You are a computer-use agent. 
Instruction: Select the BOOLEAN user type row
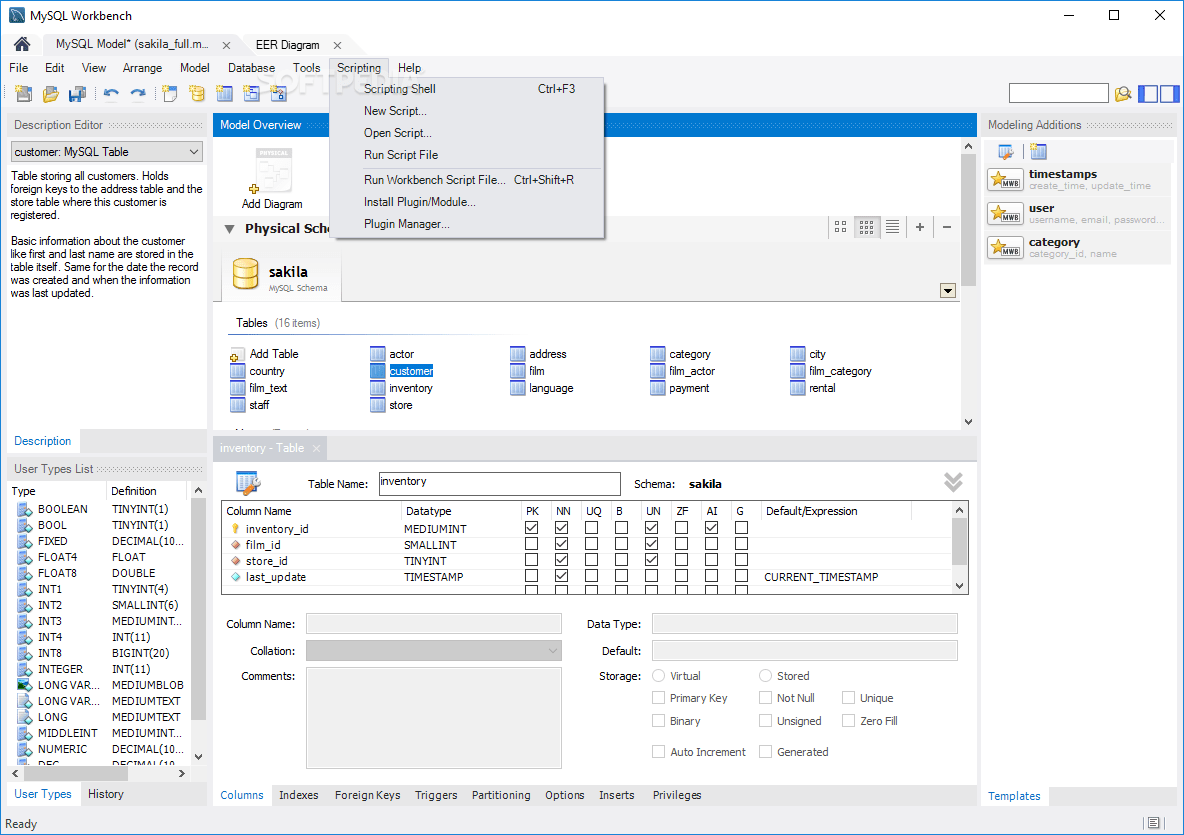100,510
